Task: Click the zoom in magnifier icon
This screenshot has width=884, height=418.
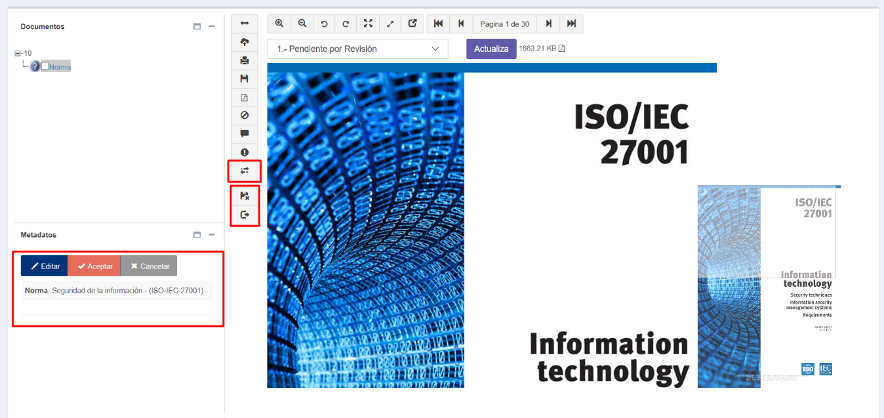Action: [x=279, y=23]
